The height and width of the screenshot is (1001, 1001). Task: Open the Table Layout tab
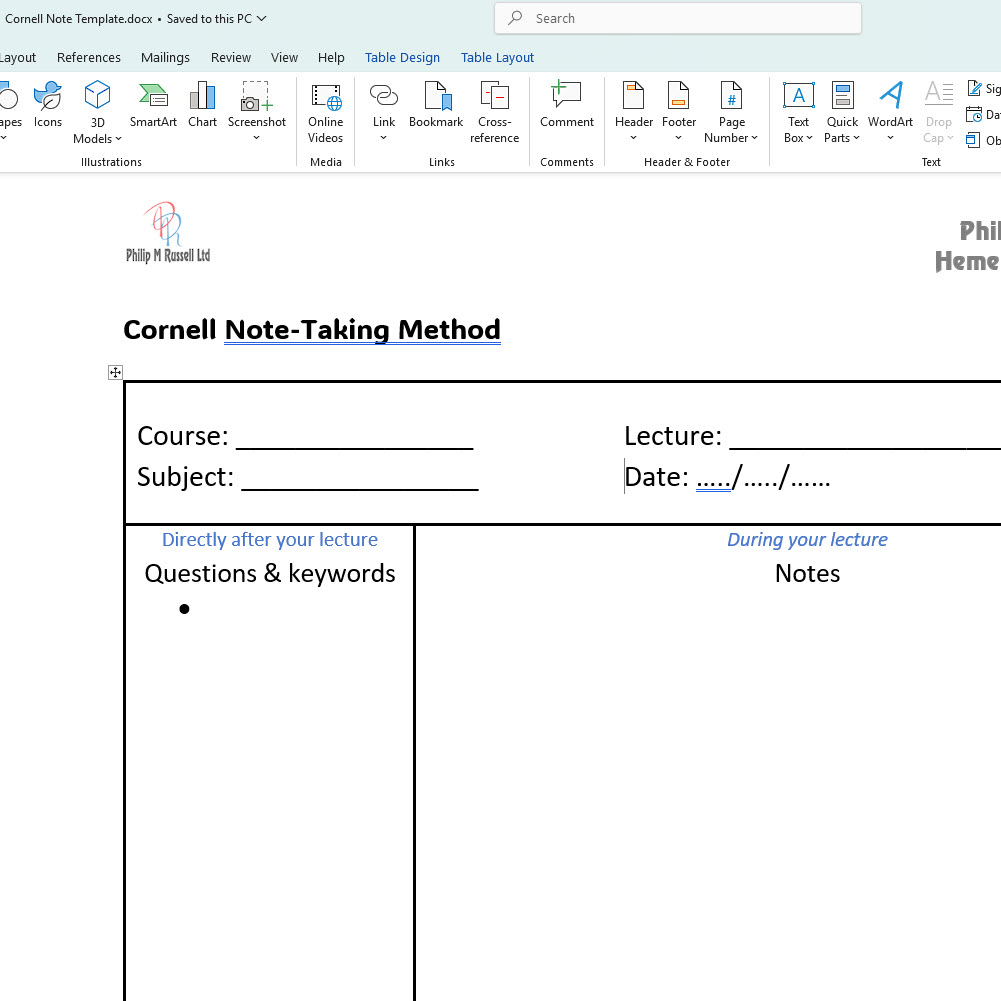click(497, 57)
